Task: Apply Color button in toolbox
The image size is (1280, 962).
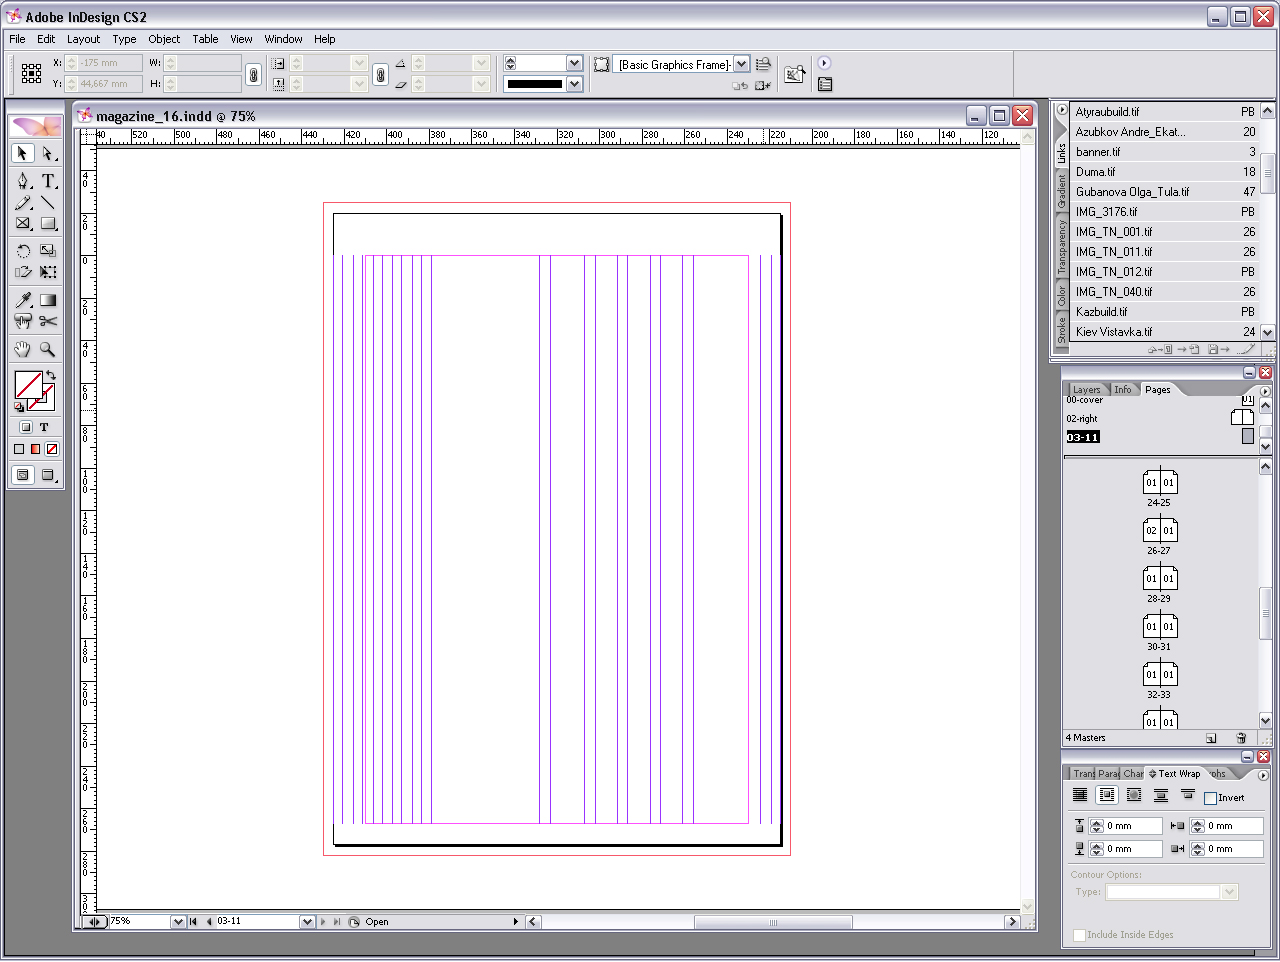Action: [x=18, y=449]
